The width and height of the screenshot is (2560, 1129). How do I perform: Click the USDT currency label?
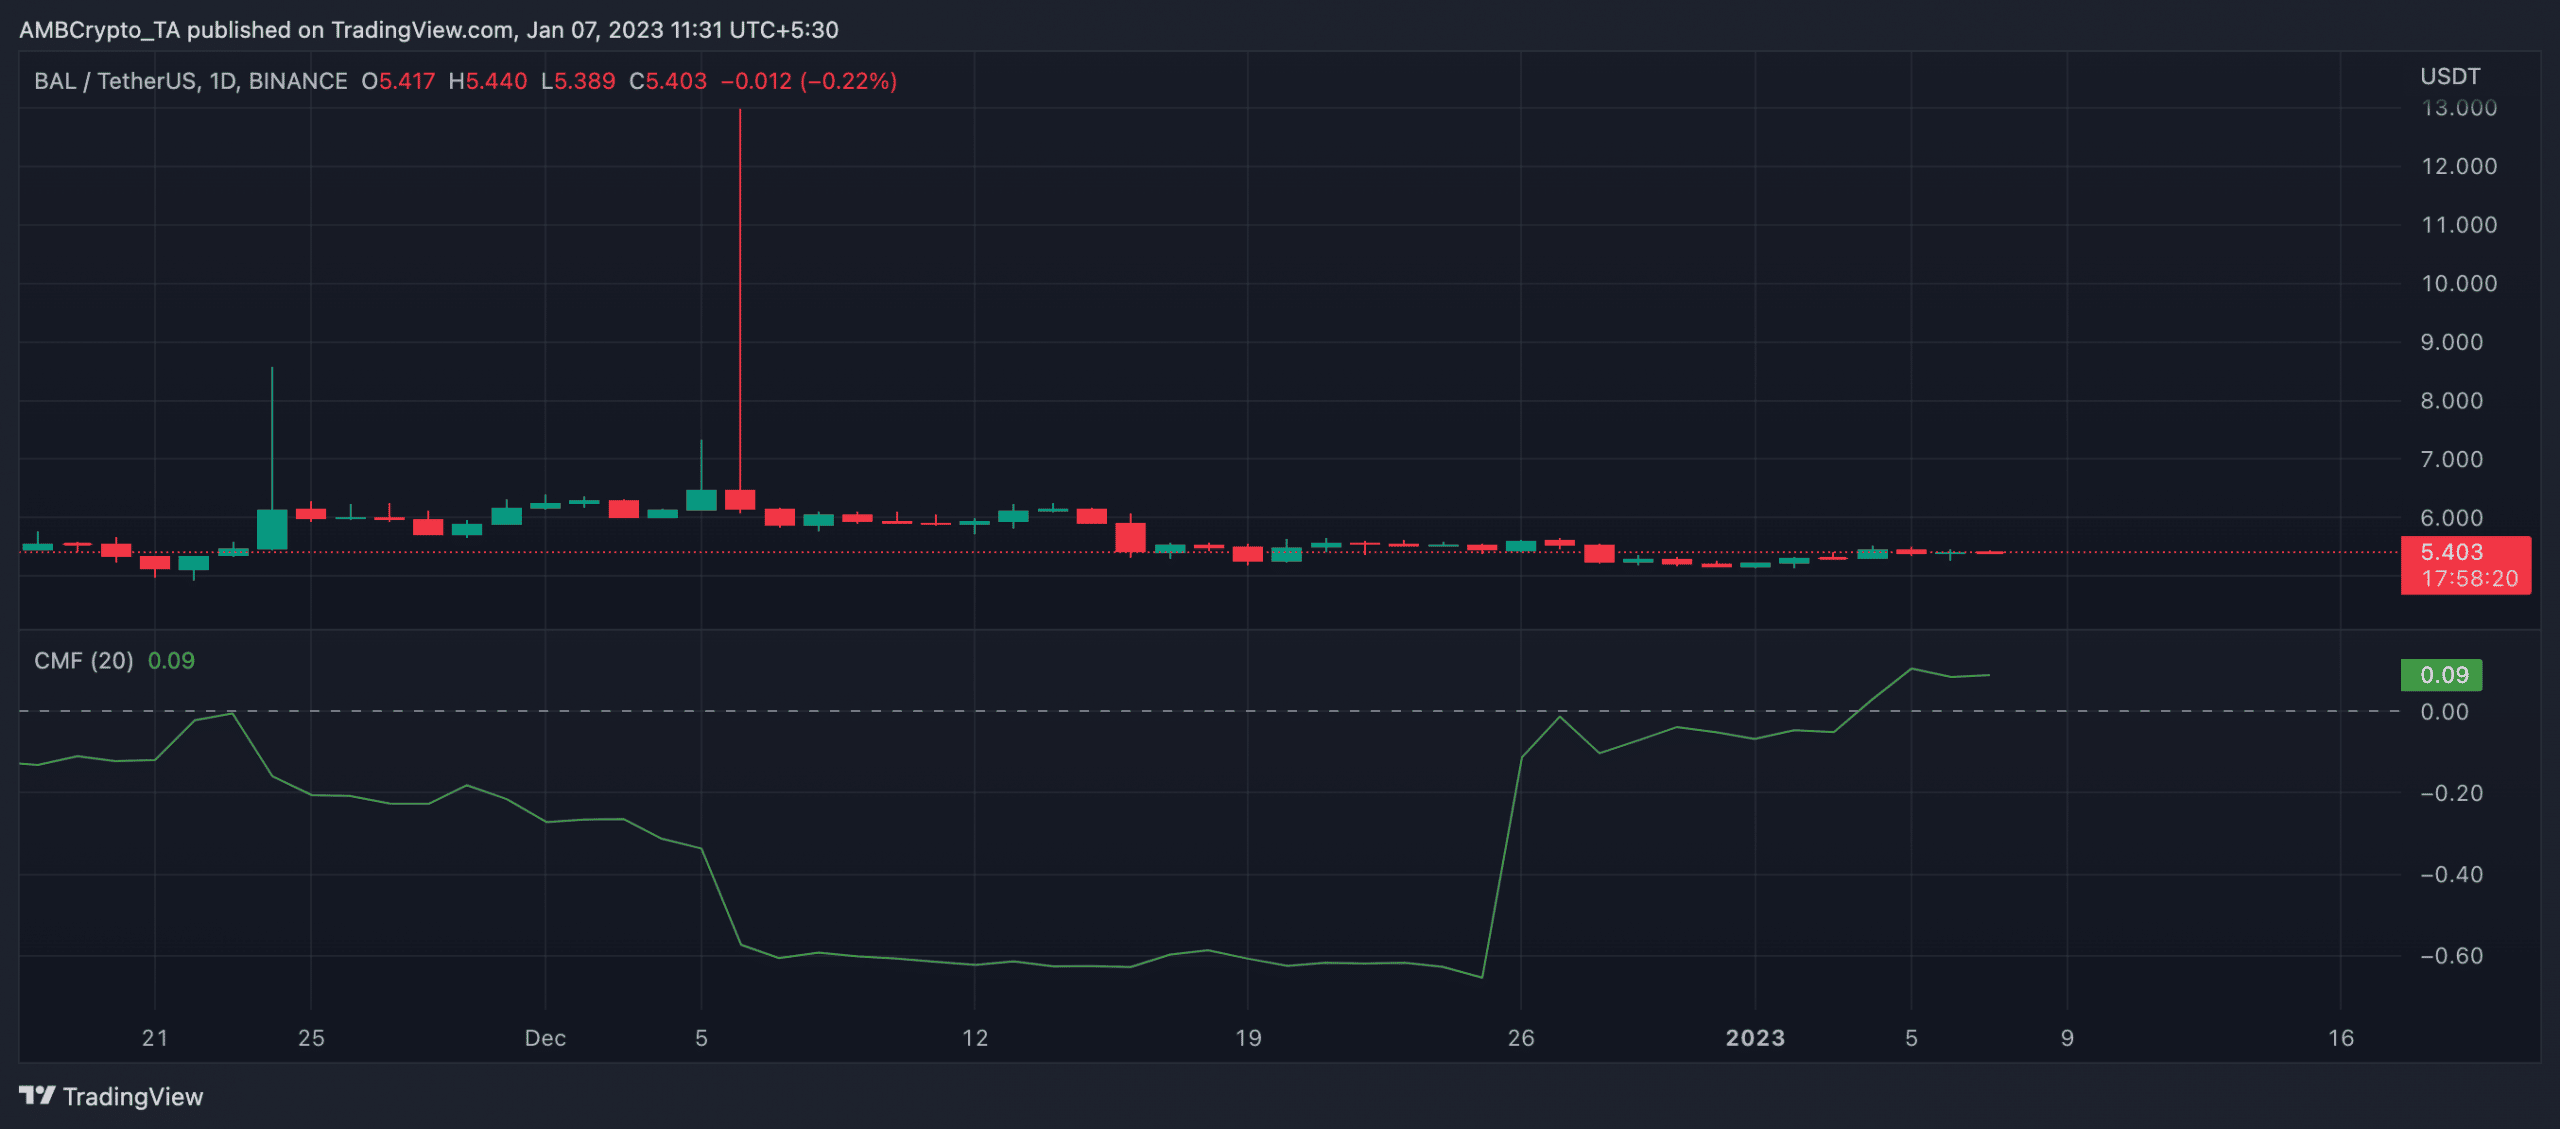2450,77
